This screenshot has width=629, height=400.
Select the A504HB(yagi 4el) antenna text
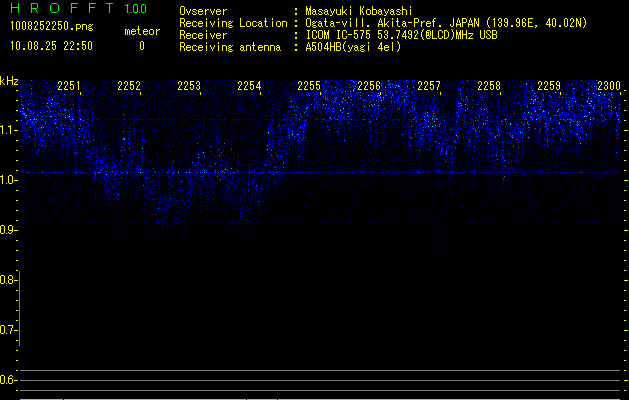pos(353,47)
